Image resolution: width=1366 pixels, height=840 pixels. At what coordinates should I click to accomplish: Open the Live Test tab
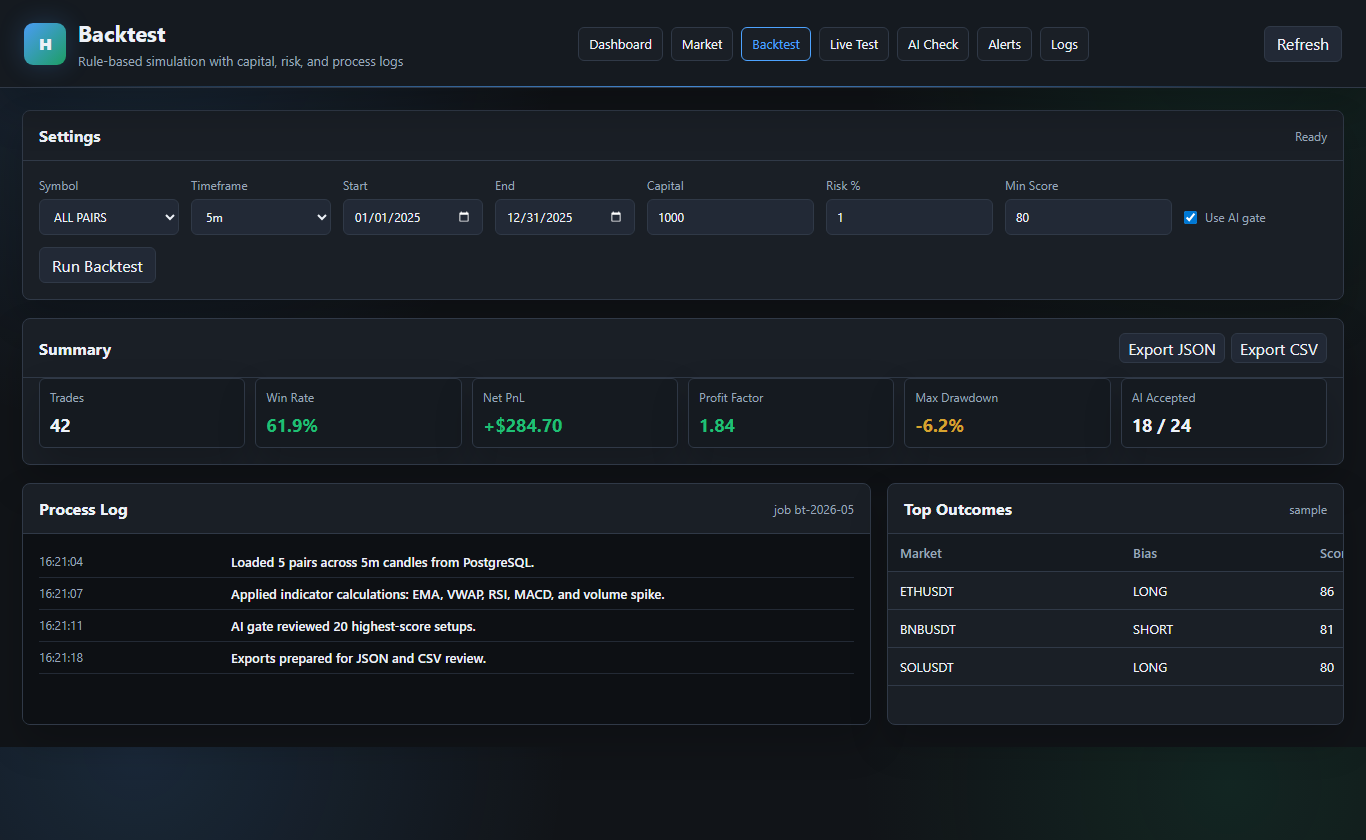[x=854, y=44]
